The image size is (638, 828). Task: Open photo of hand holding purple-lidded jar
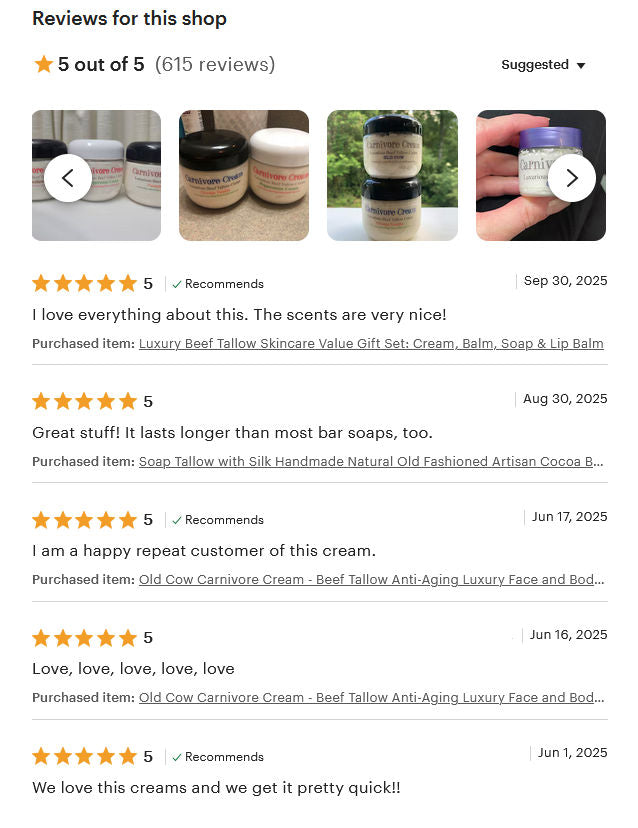pyautogui.click(x=541, y=175)
